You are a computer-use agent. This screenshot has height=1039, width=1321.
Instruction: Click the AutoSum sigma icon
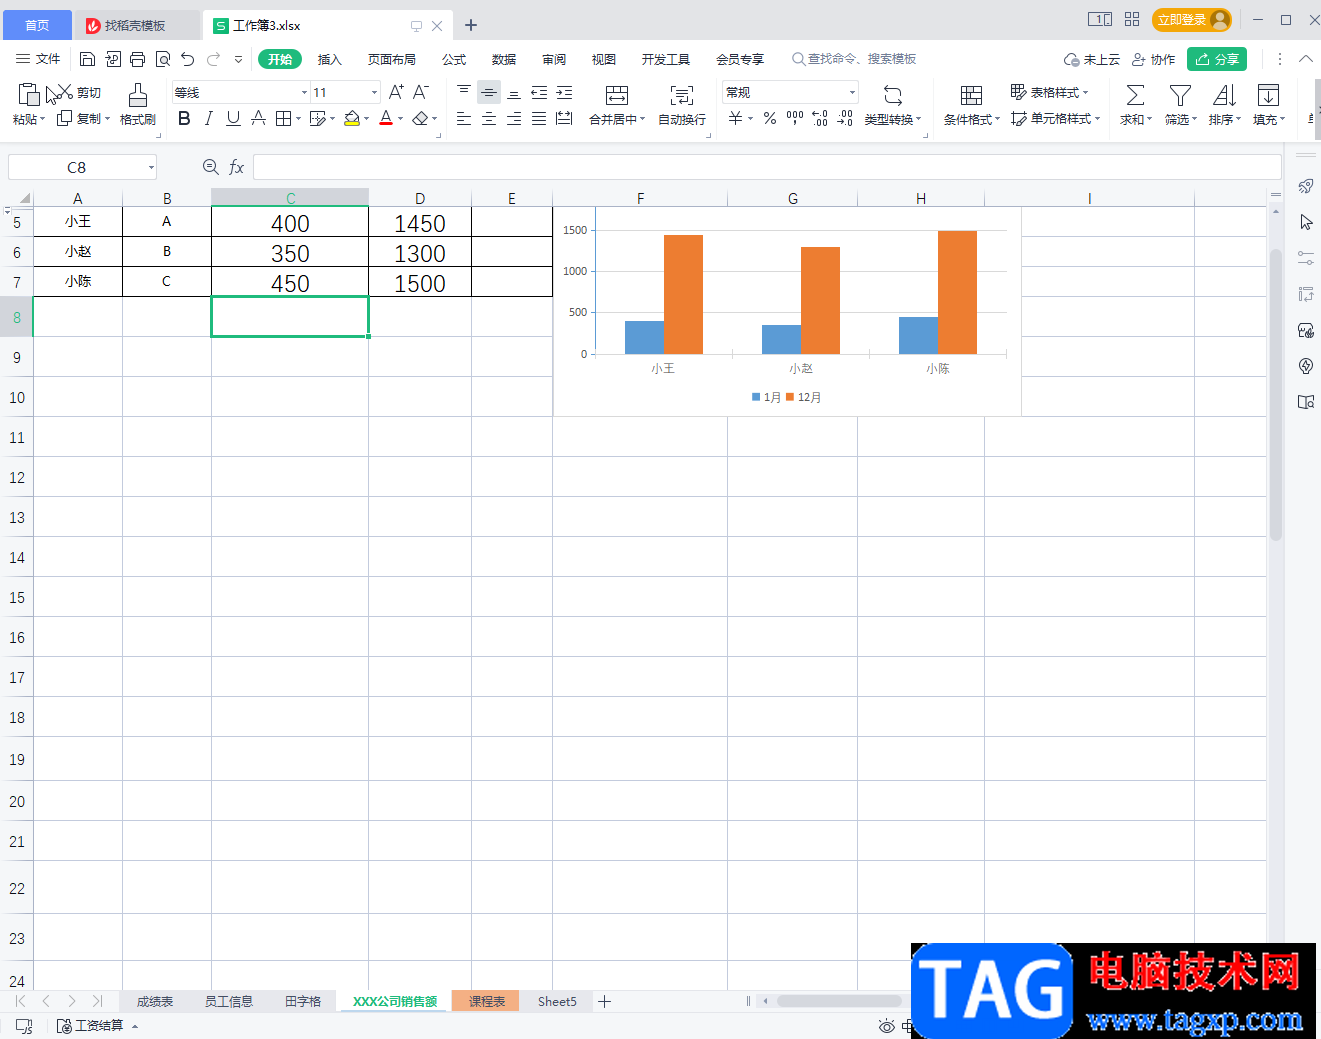(x=1135, y=95)
